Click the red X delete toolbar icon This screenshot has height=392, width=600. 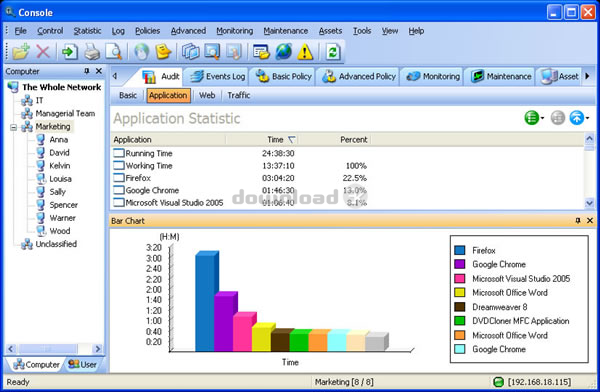coord(43,52)
